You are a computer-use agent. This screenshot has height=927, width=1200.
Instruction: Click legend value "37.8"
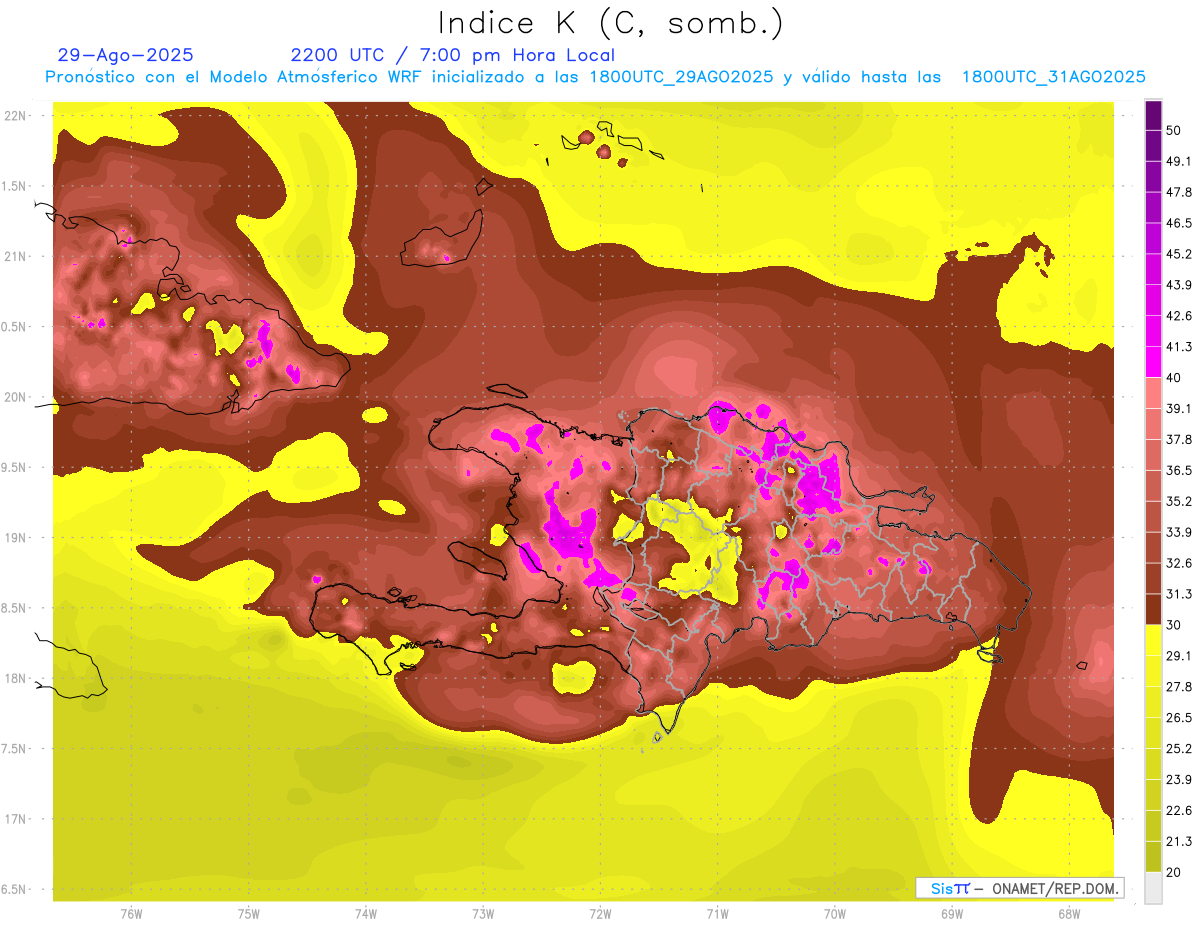point(1178,439)
